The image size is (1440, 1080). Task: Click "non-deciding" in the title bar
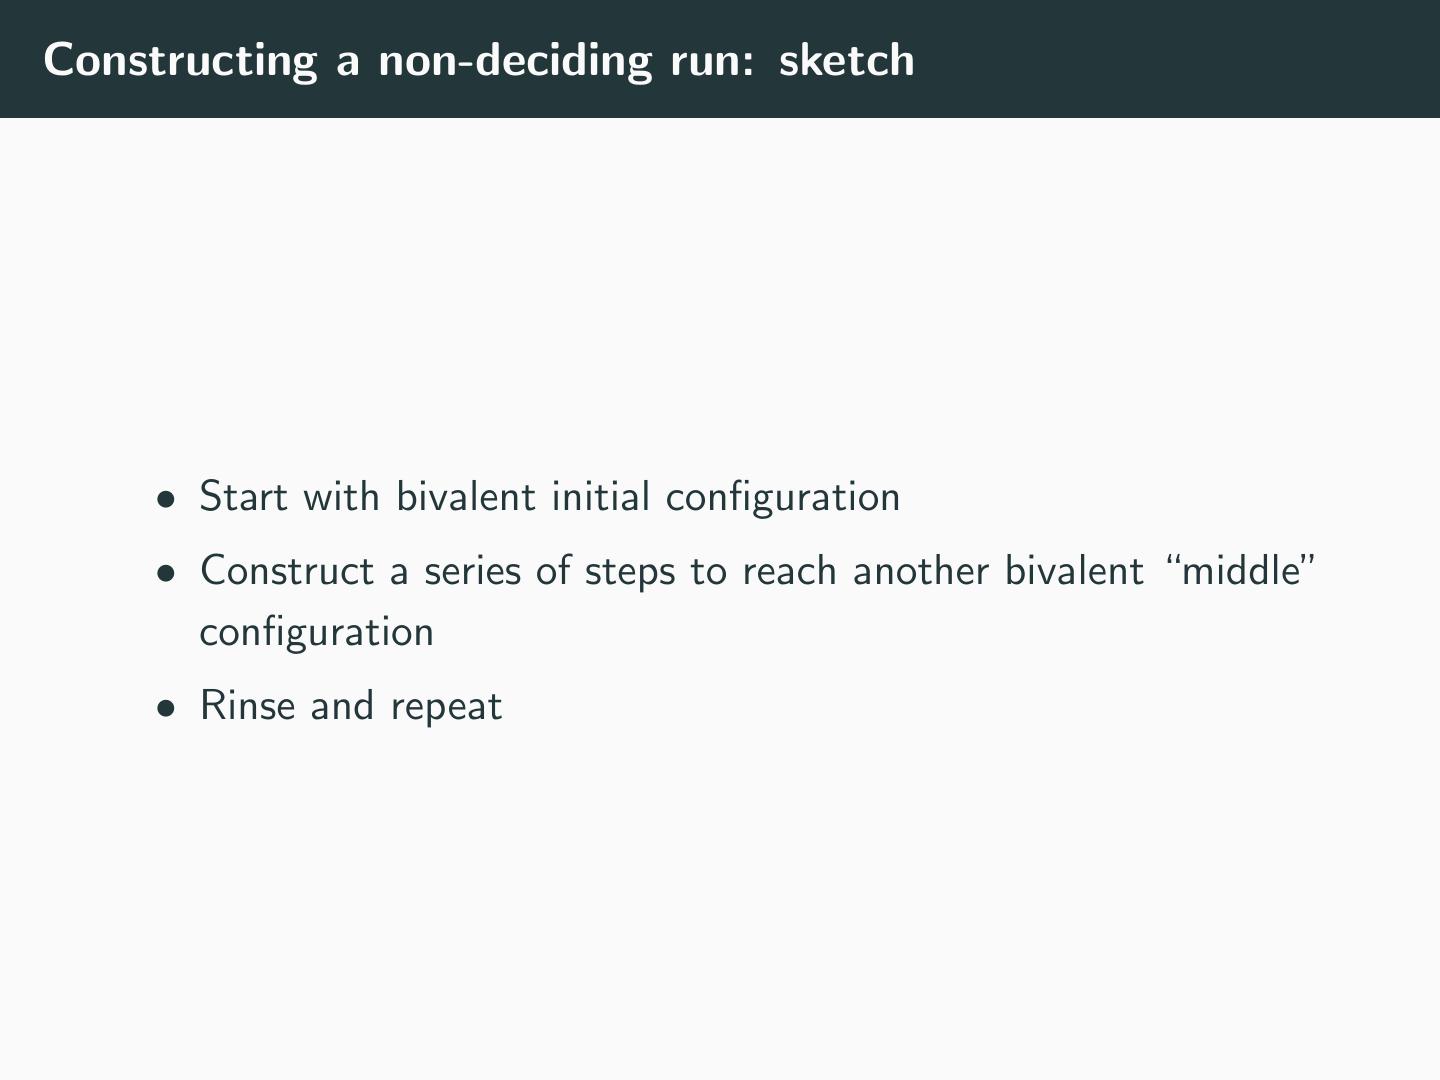(514, 60)
